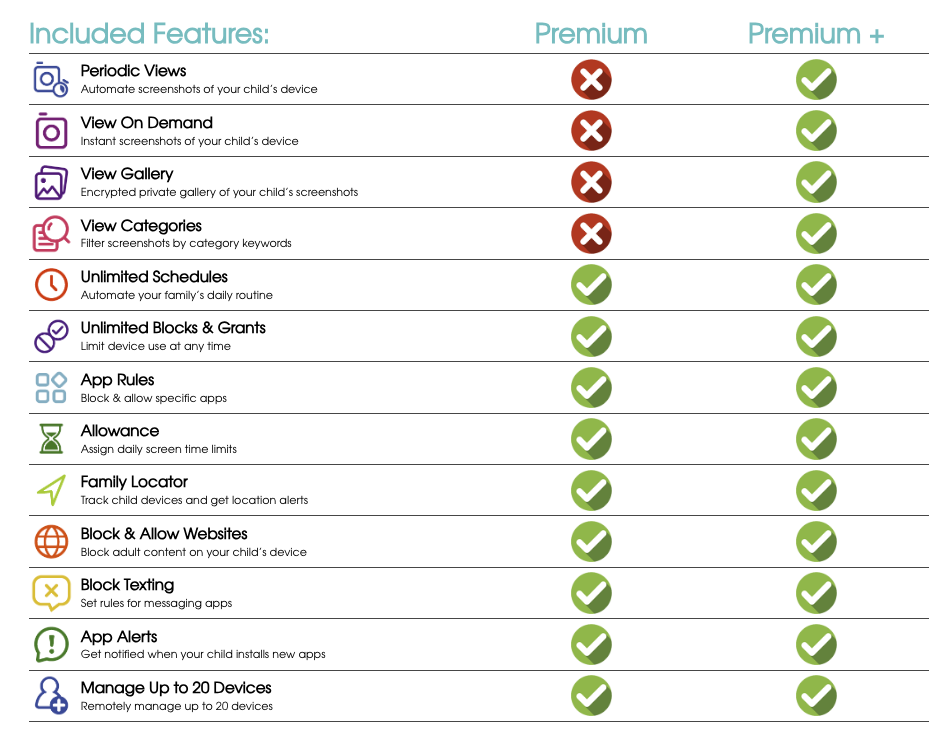Click the Included Features heading
946x729 pixels.
[149, 34]
